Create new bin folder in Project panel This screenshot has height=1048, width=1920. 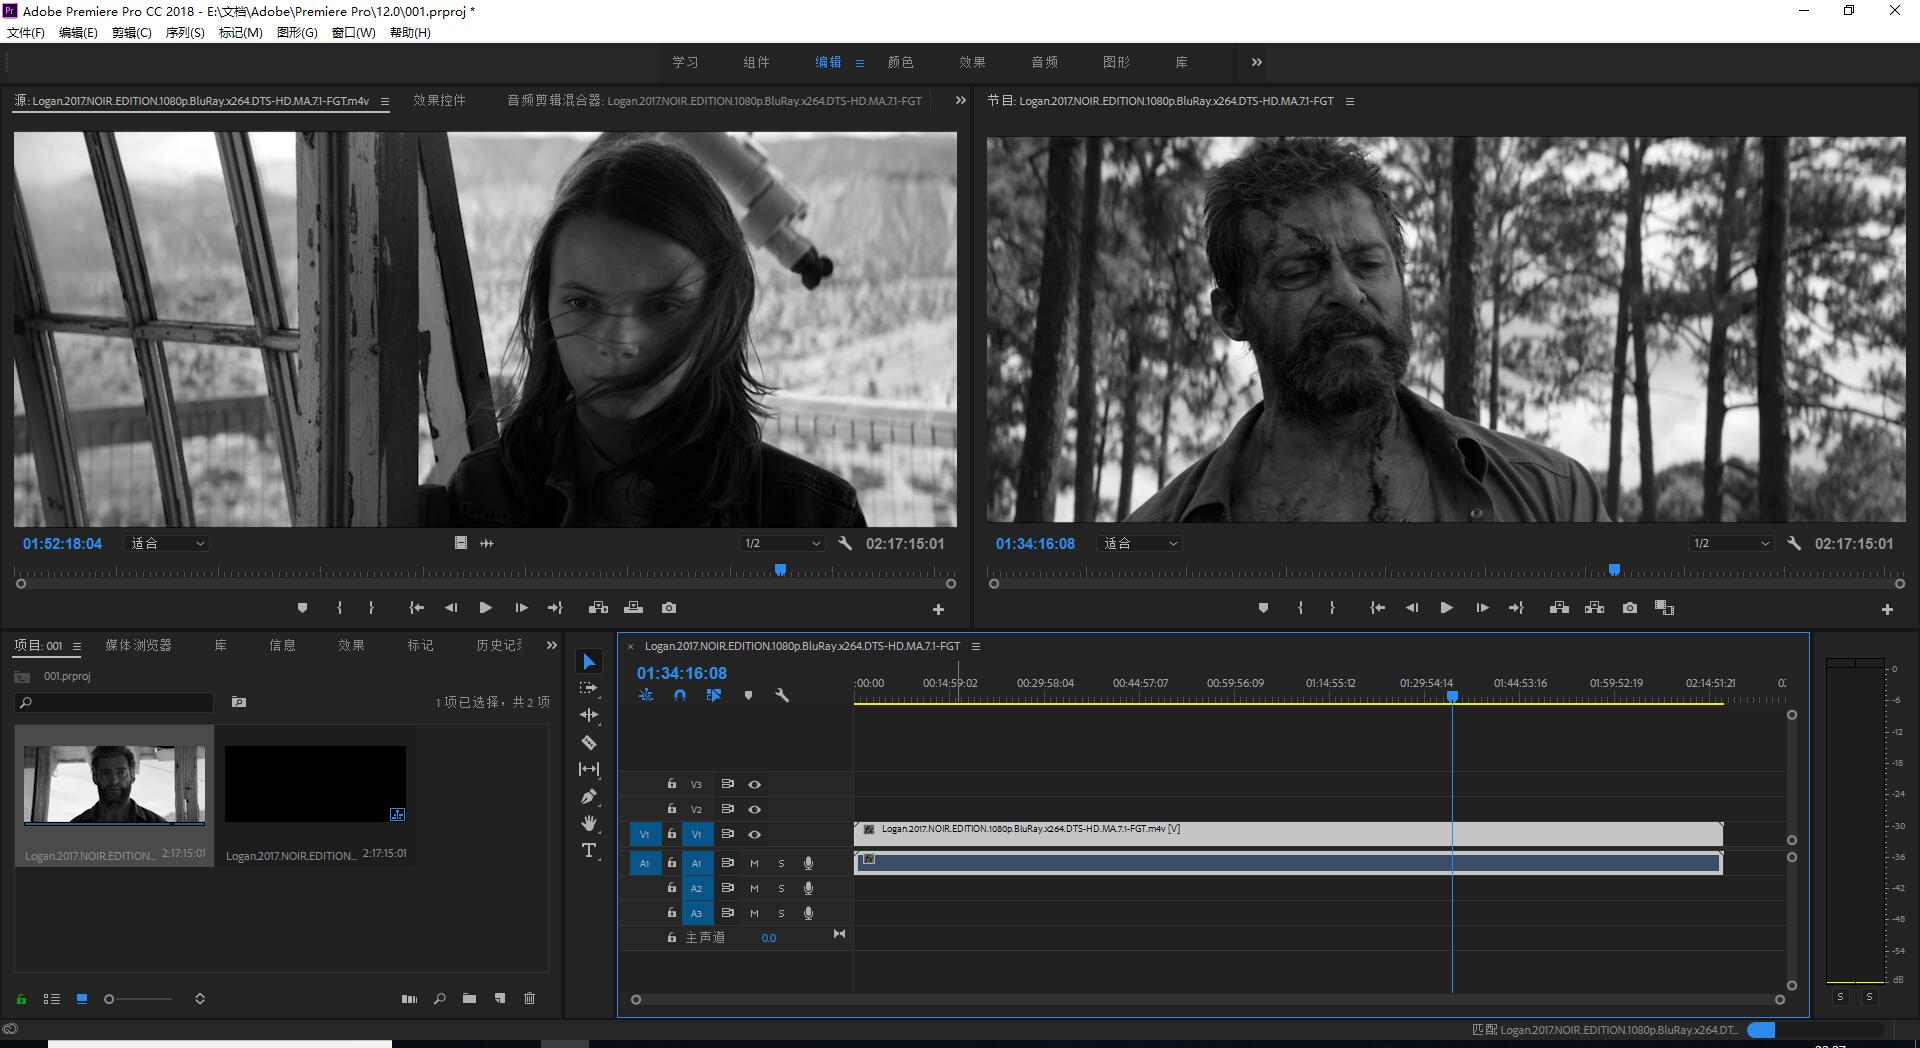(469, 998)
